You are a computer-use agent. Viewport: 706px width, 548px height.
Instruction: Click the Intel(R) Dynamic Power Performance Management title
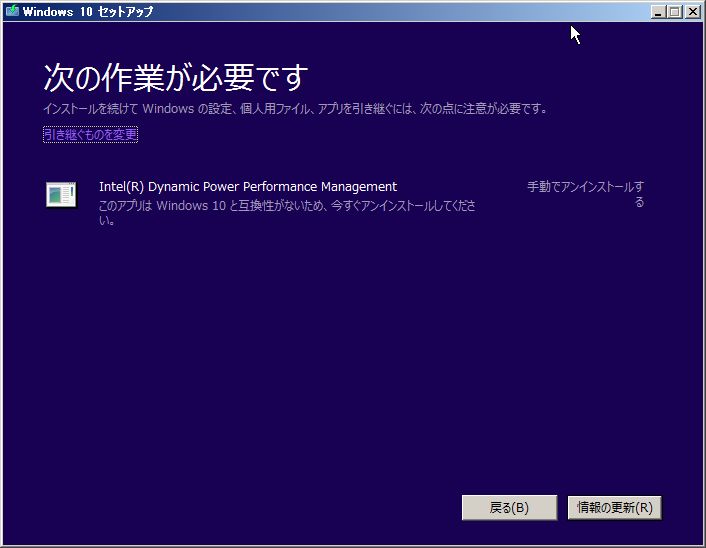pyautogui.click(x=248, y=186)
